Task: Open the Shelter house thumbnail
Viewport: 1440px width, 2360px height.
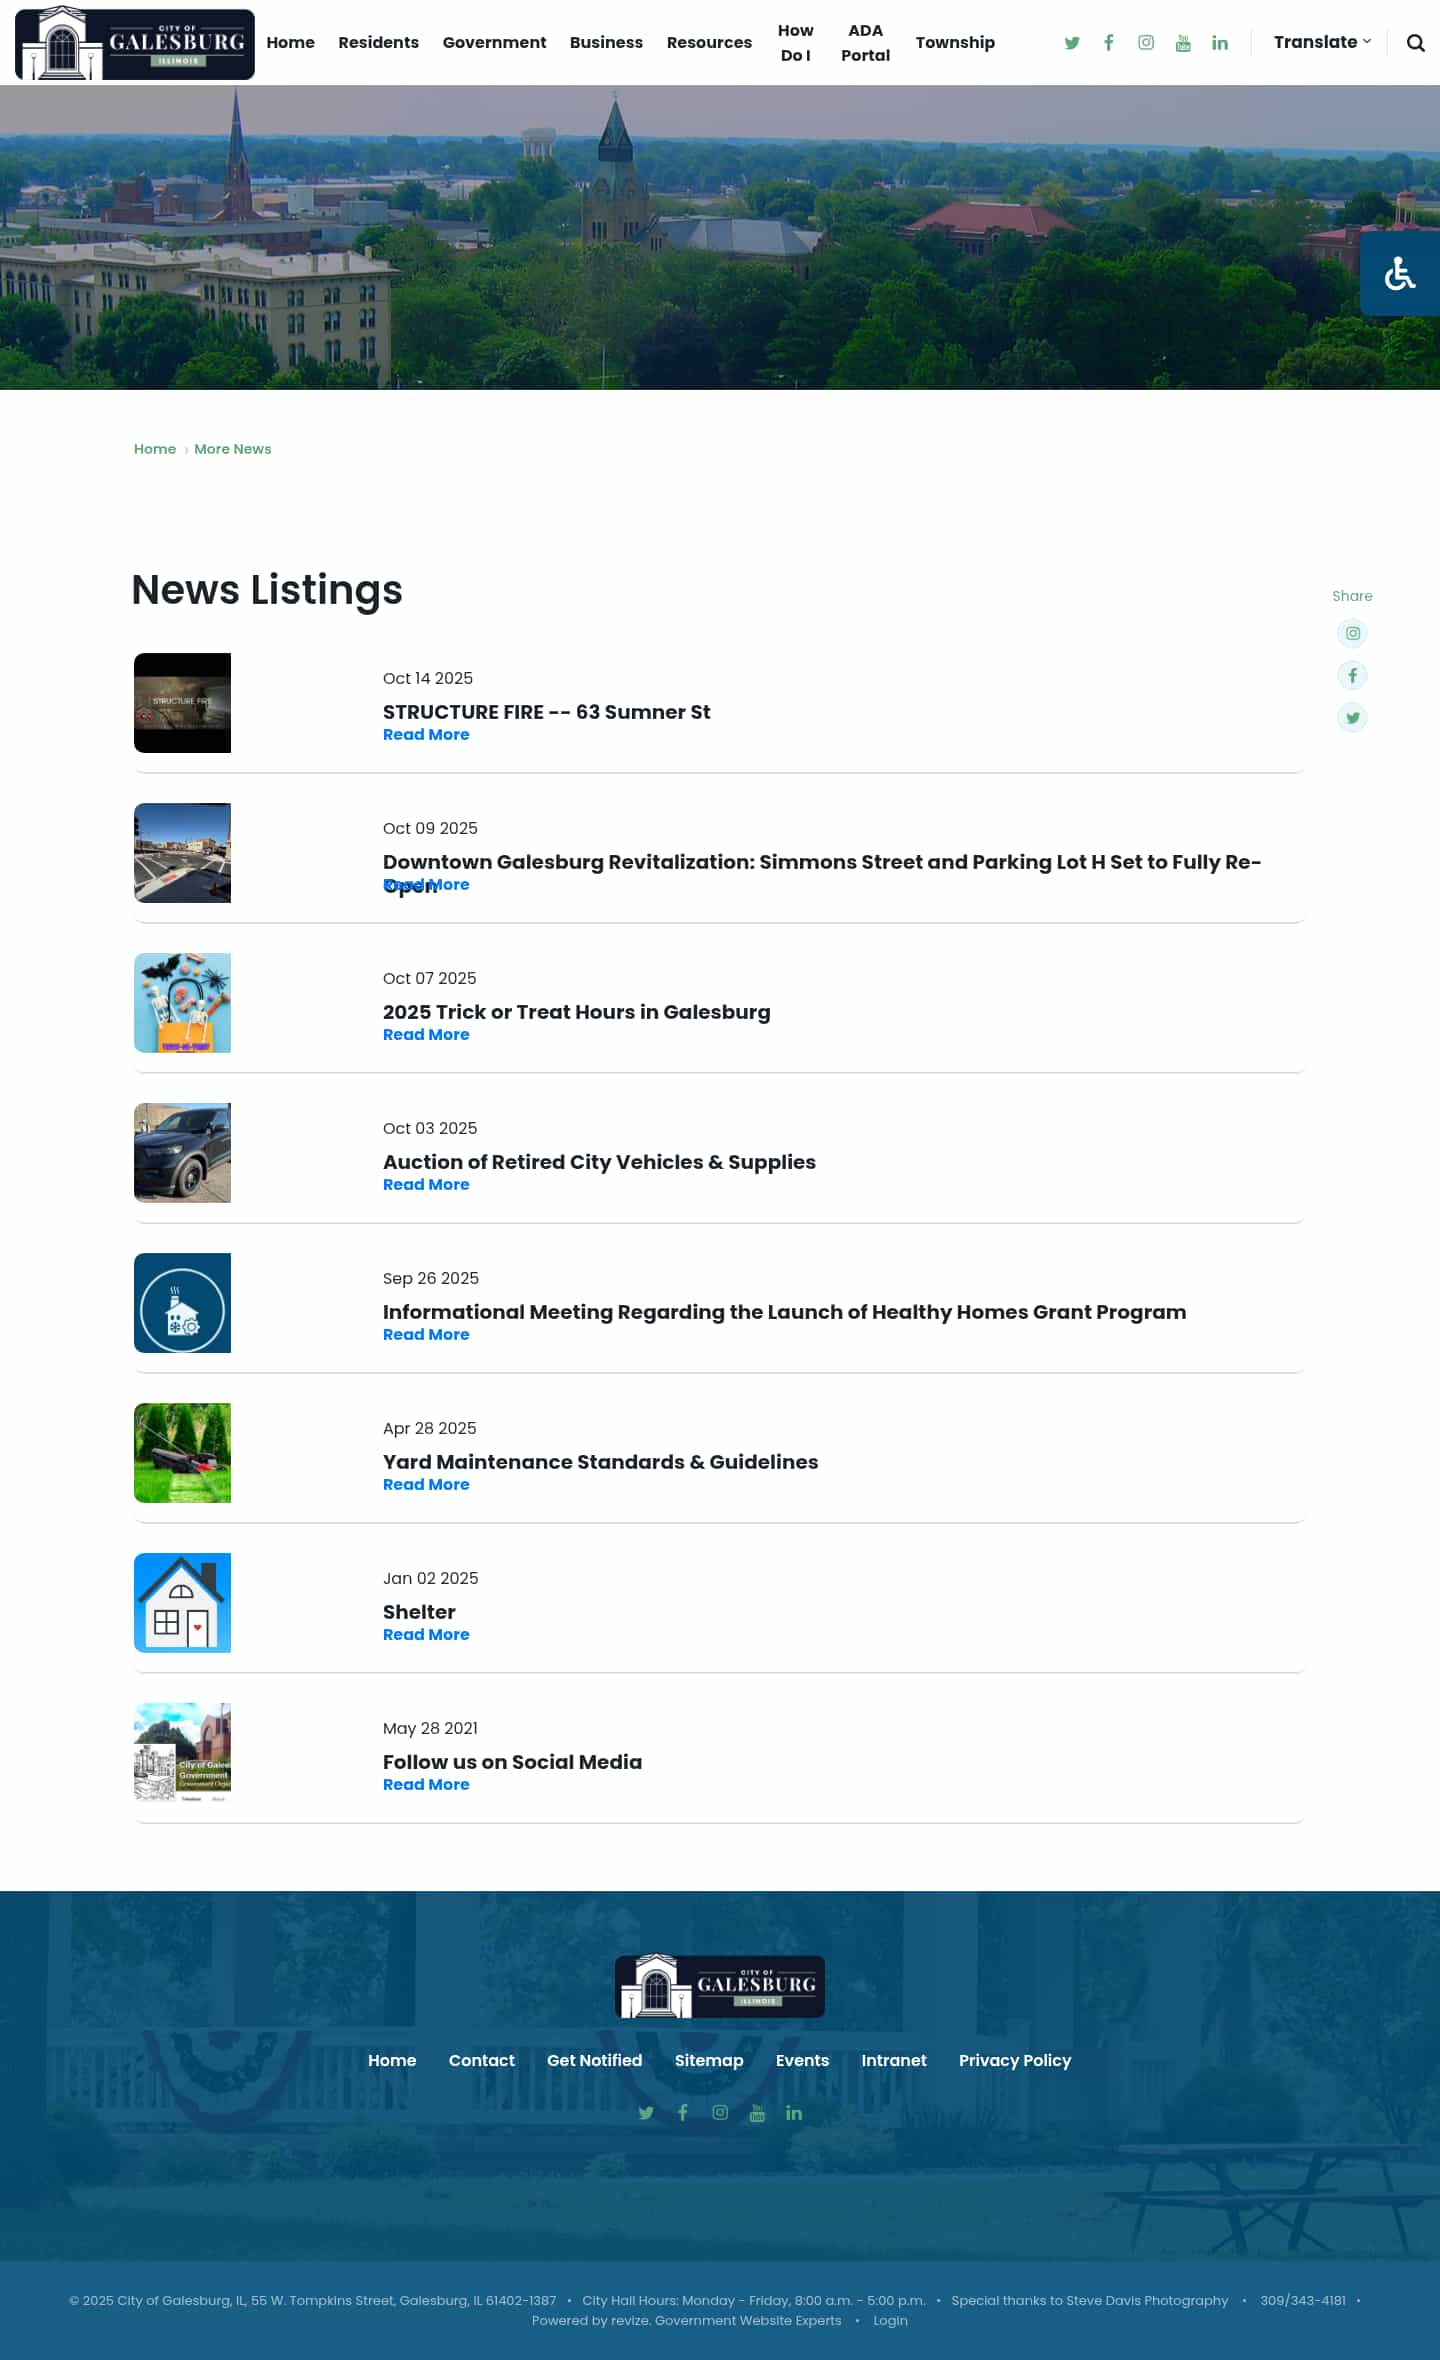Action: point(182,1603)
